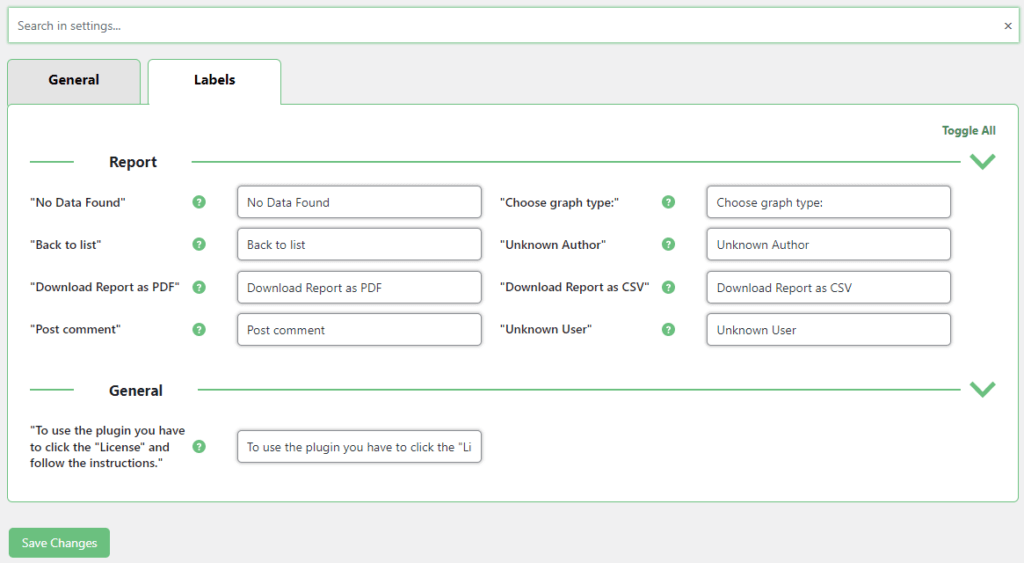This screenshot has width=1024, height=563.
Task: Collapse the General section chevron
Action: (982, 390)
